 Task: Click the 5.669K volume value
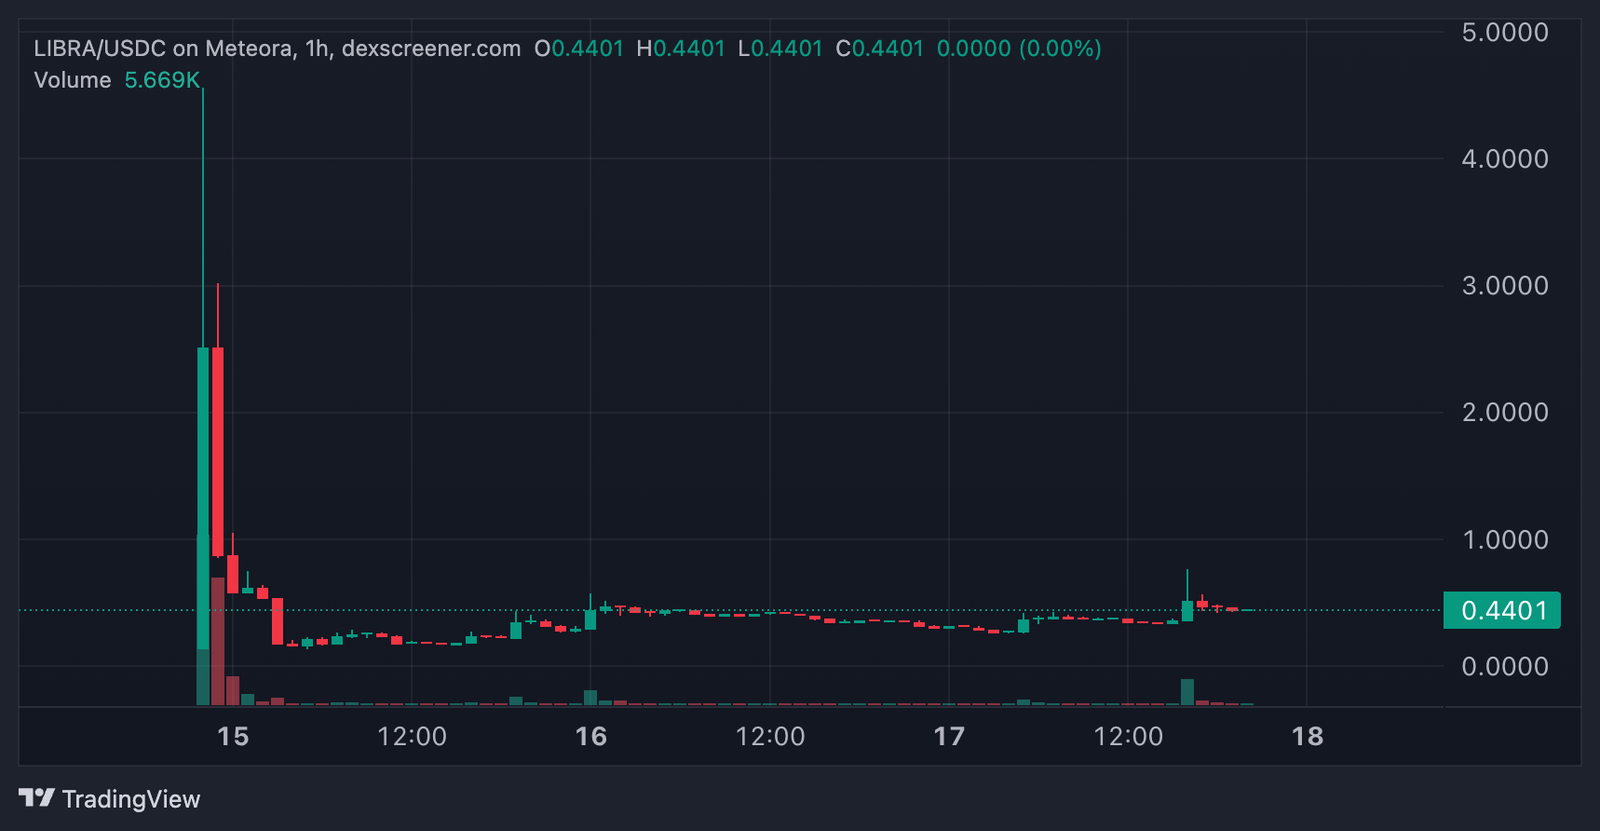pos(162,80)
